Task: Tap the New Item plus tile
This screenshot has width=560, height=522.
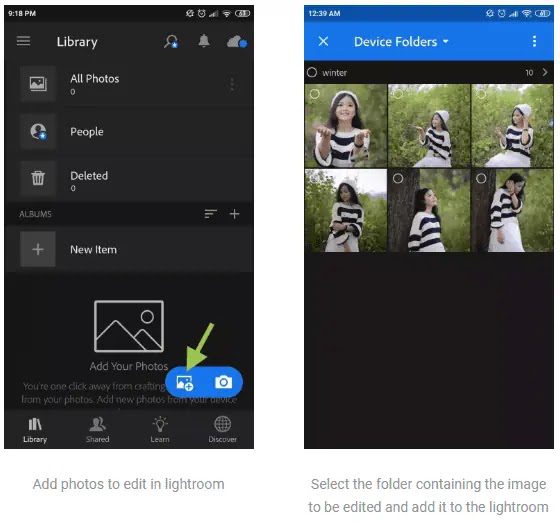Action: point(38,249)
